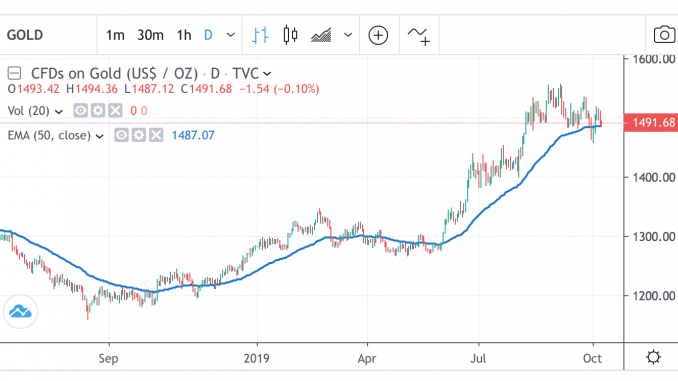Expand the Vol (20) indicator dropdown
This screenshot has height=381, width=678.
pyautogui.click(x=59, y=112)
